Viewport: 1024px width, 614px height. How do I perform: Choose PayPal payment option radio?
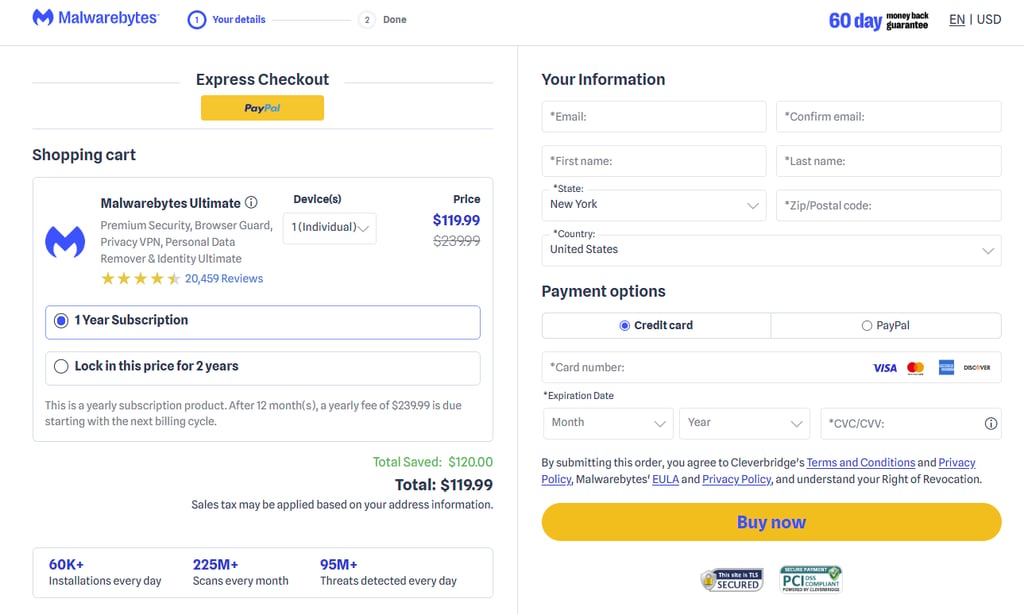coord(867,325)
